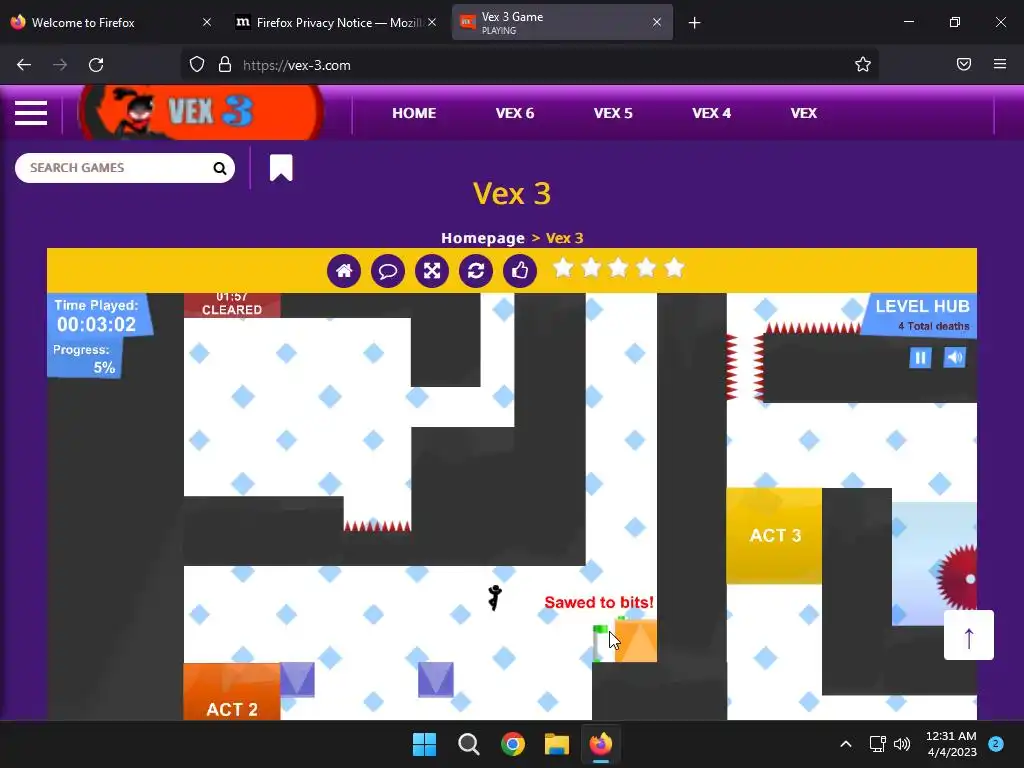
Task: Enter fullscreen with the expand icon
Action: 432,270
